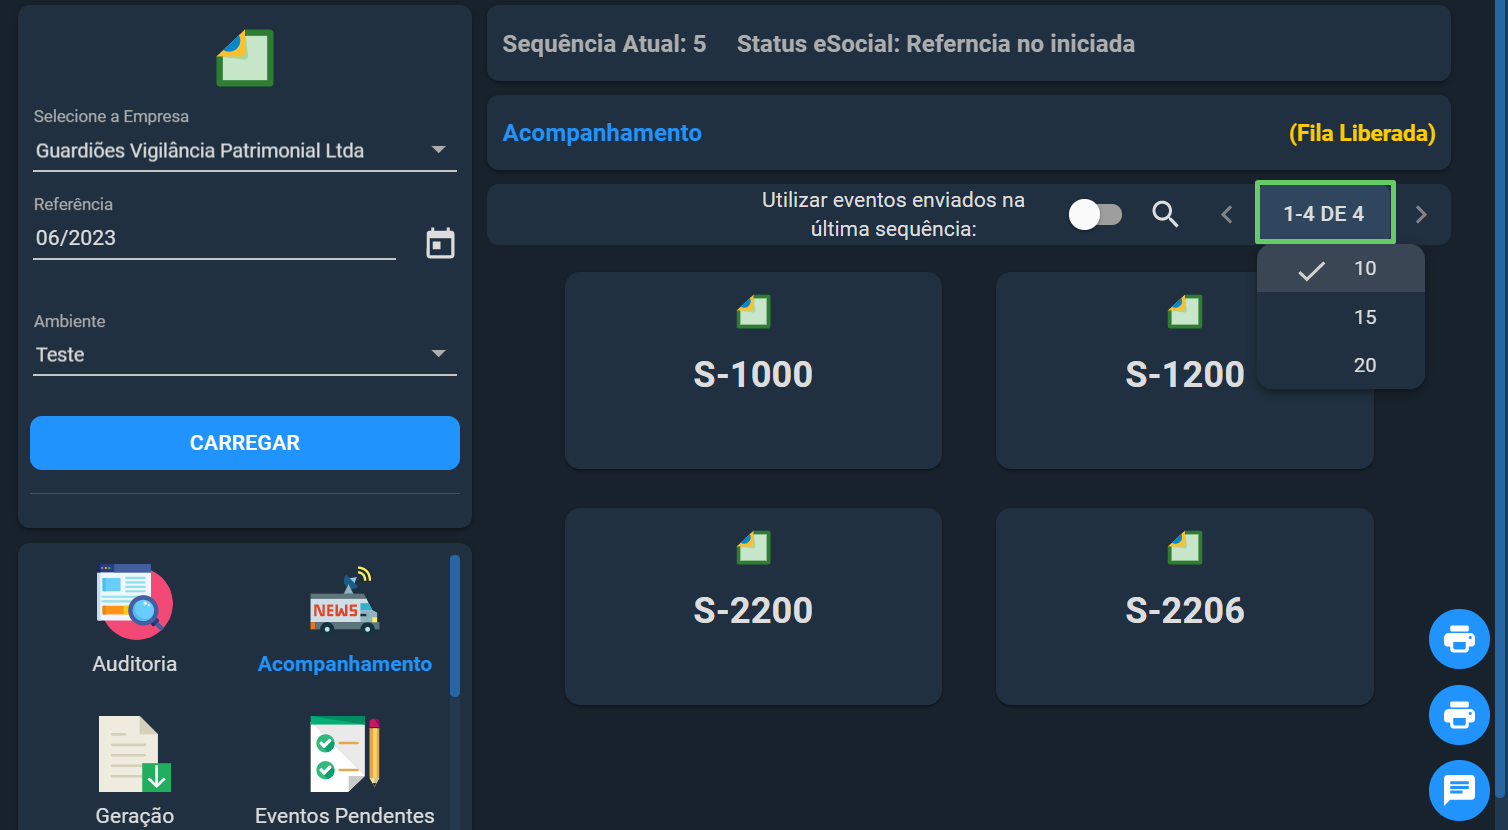Go to previous page arrow
This screenshot has height=830, width=1508.
pos(1227,214)
